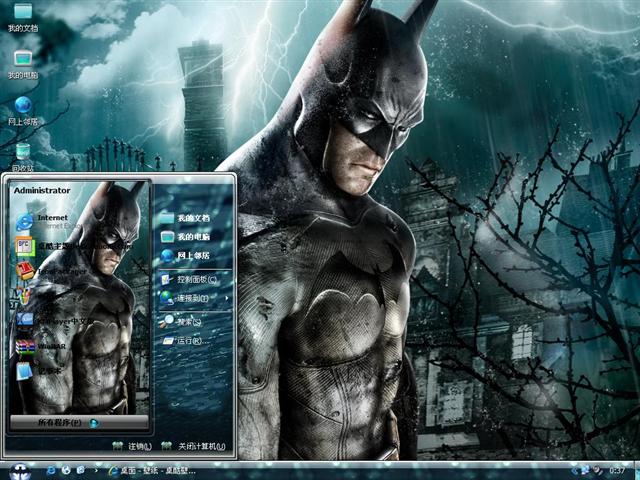Expand 所有程序(P) all programs list
640x480 pixels.
click(79, 423)
